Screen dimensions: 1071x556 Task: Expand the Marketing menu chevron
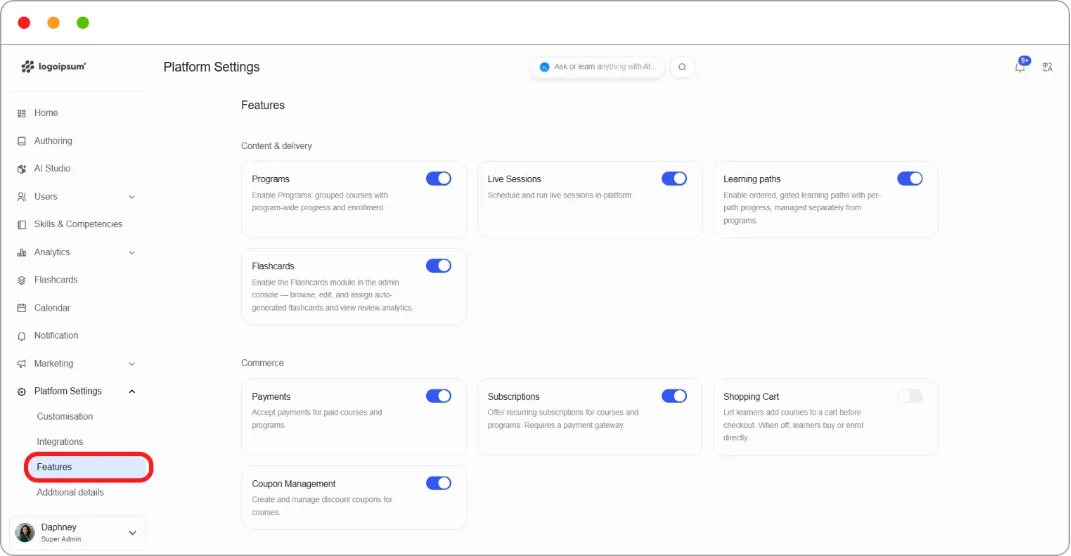point(132,364)
